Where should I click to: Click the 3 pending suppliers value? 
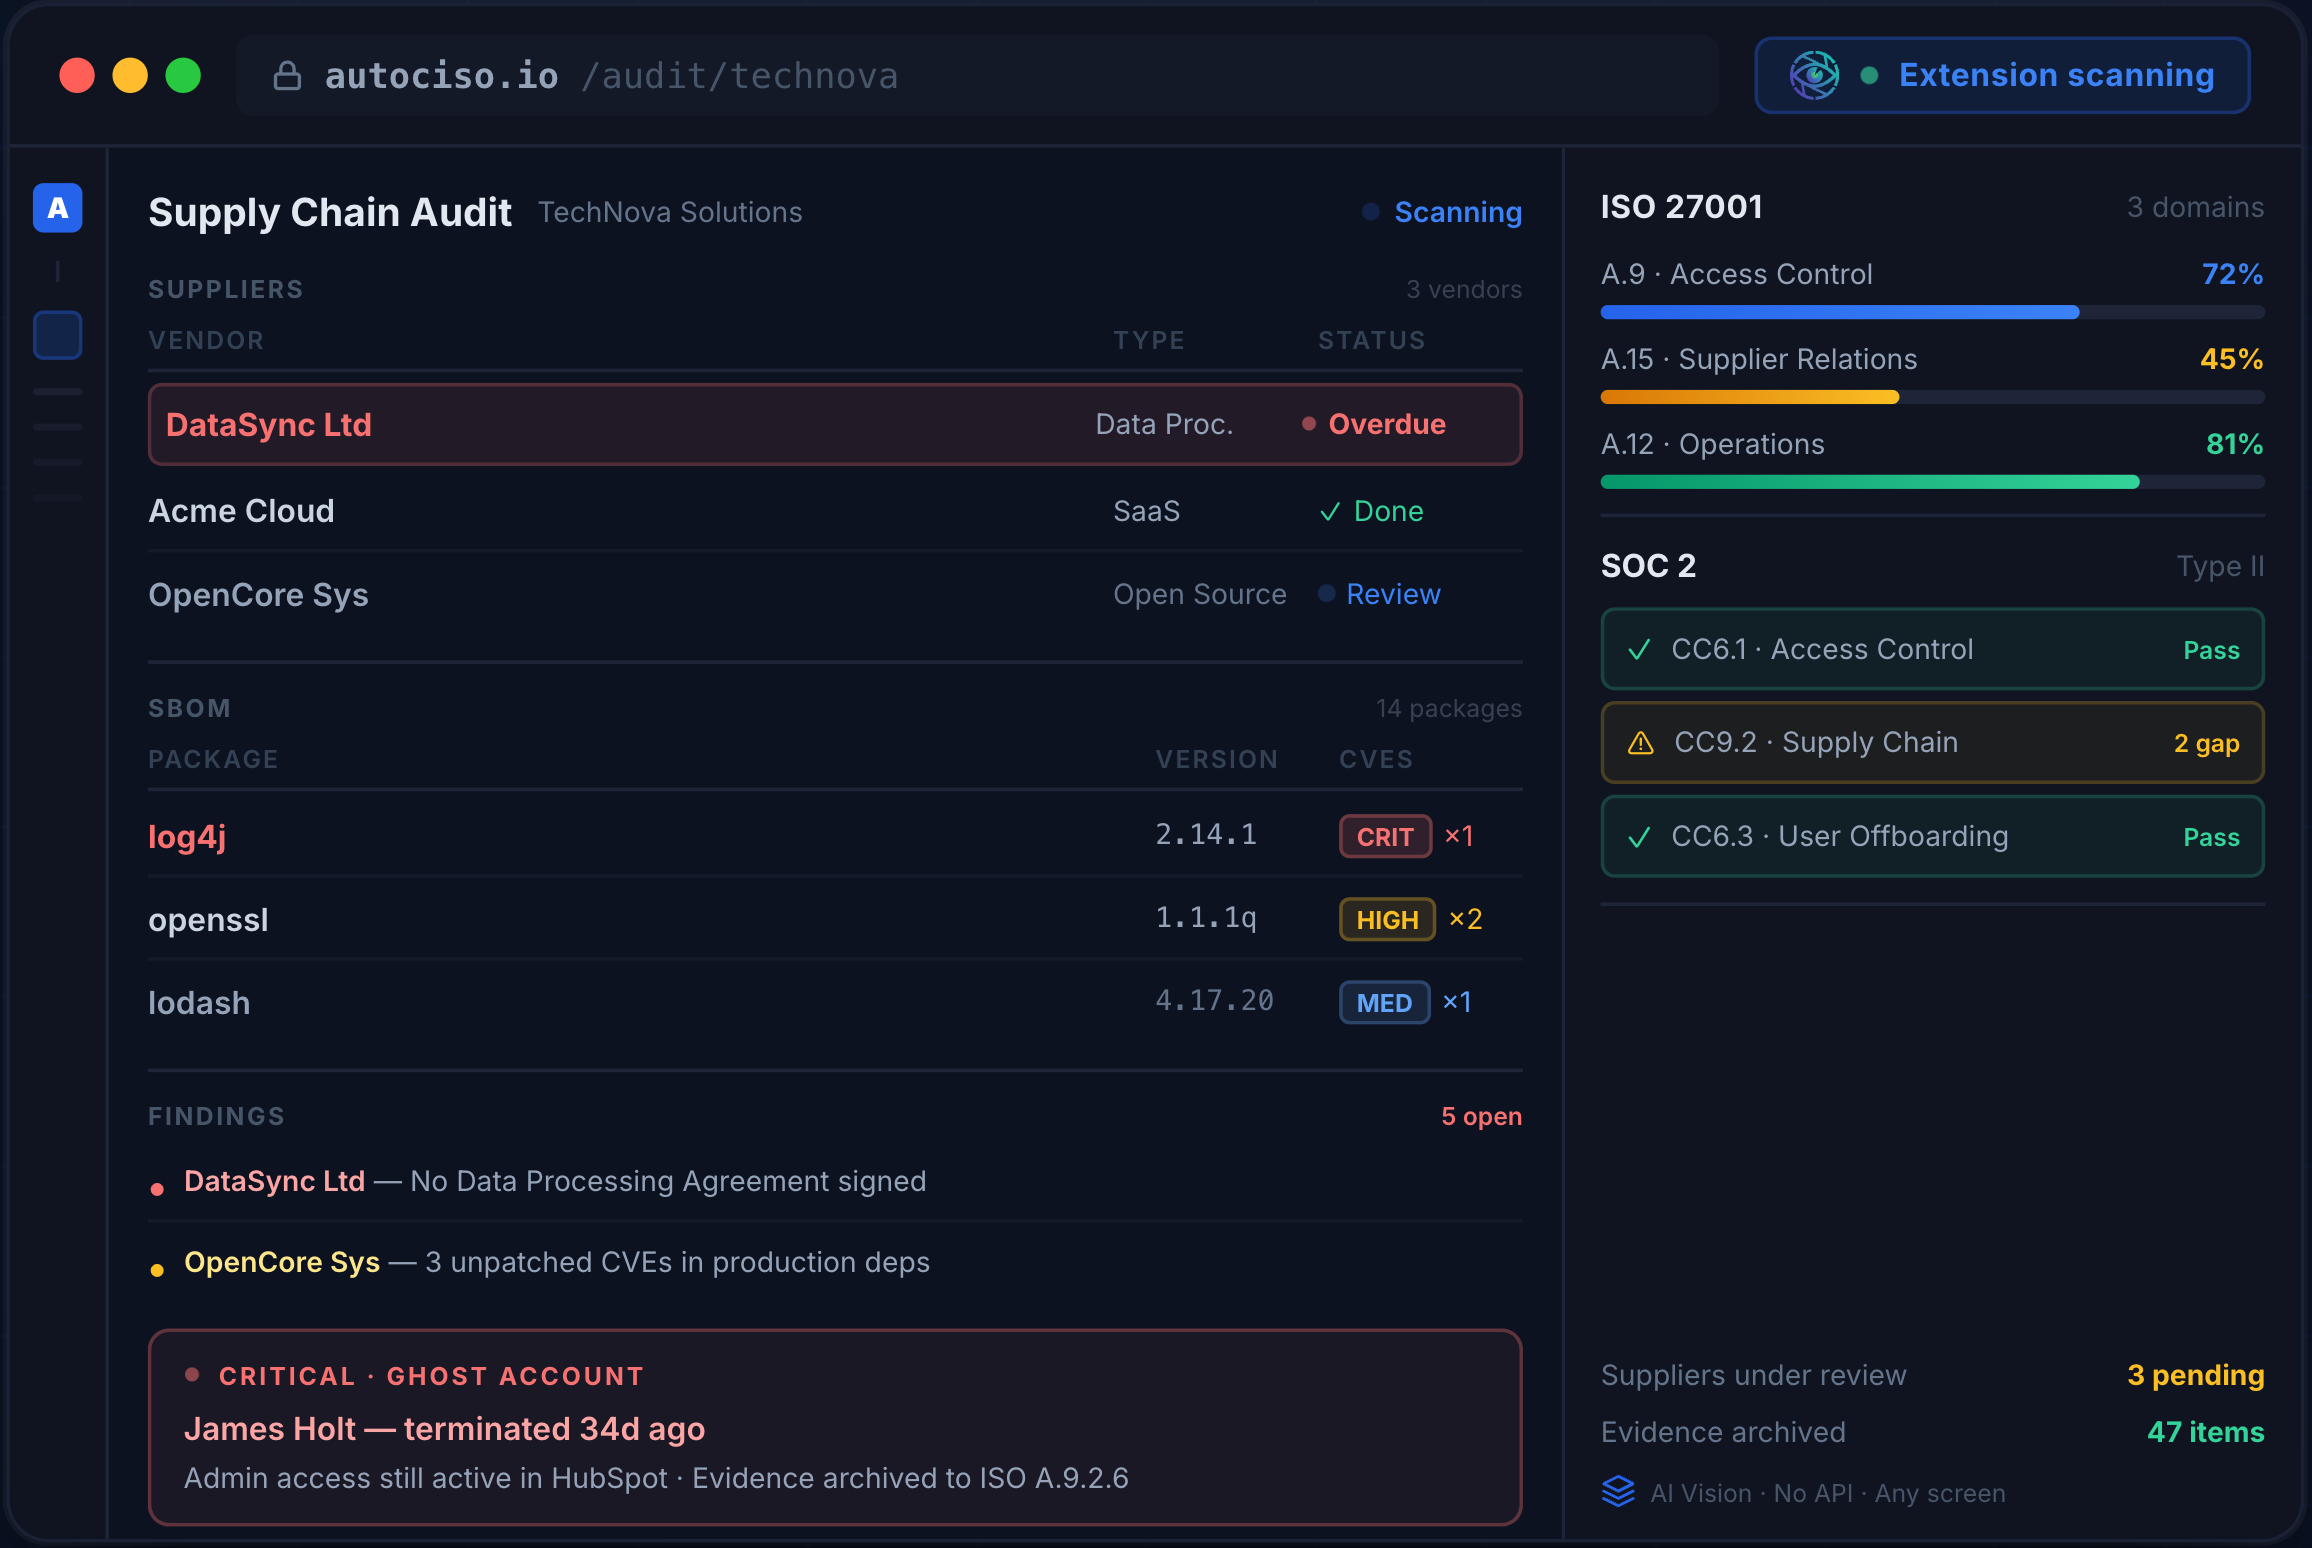[2195, 1375]
